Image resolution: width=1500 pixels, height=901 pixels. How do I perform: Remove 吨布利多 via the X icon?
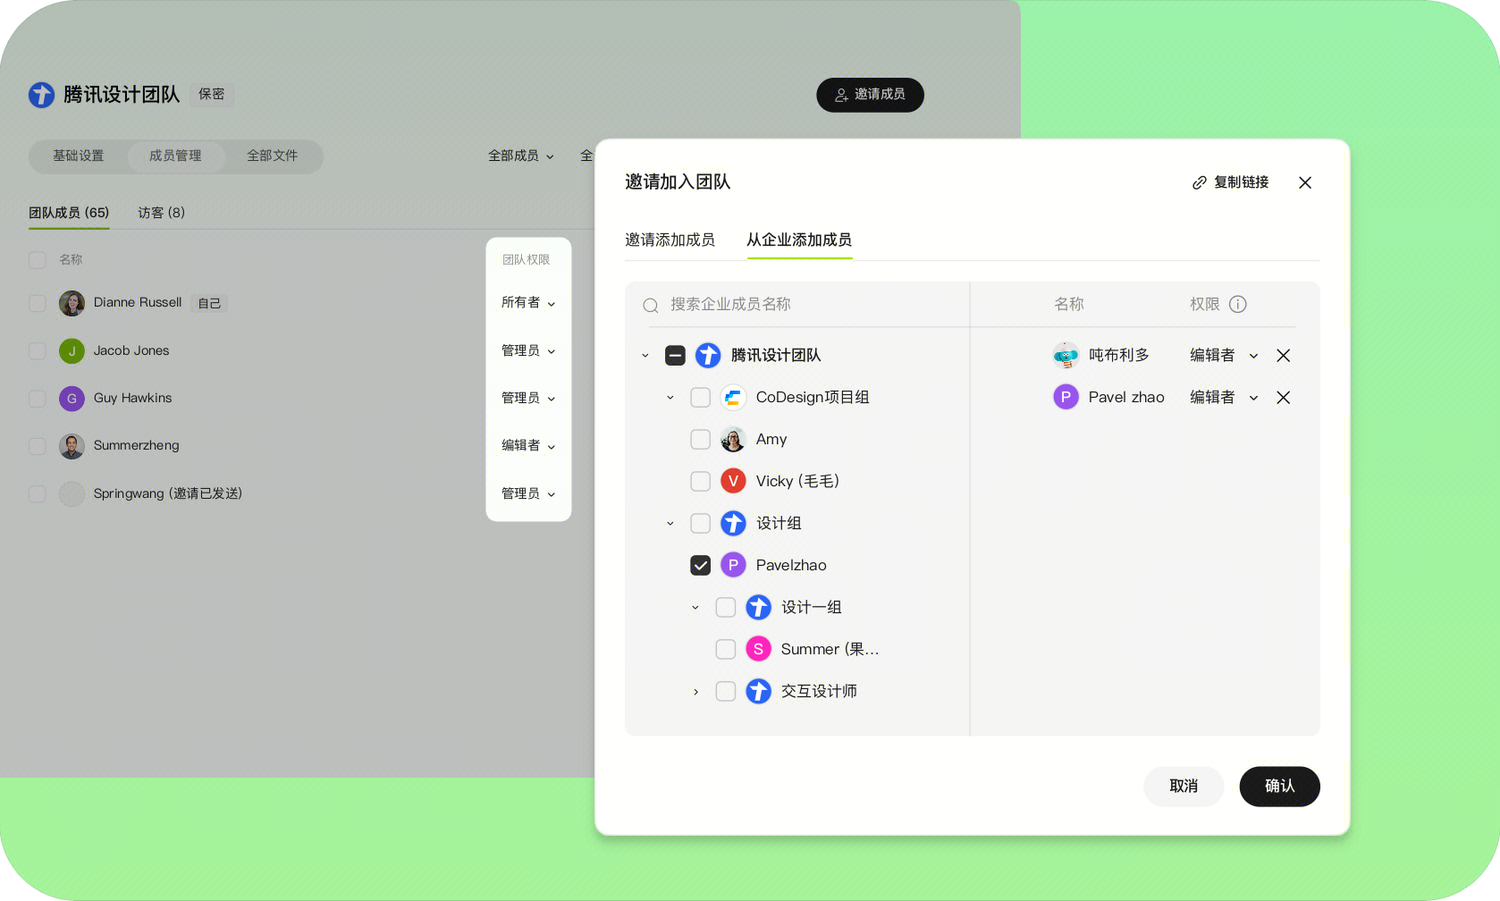pos(1283,355)
